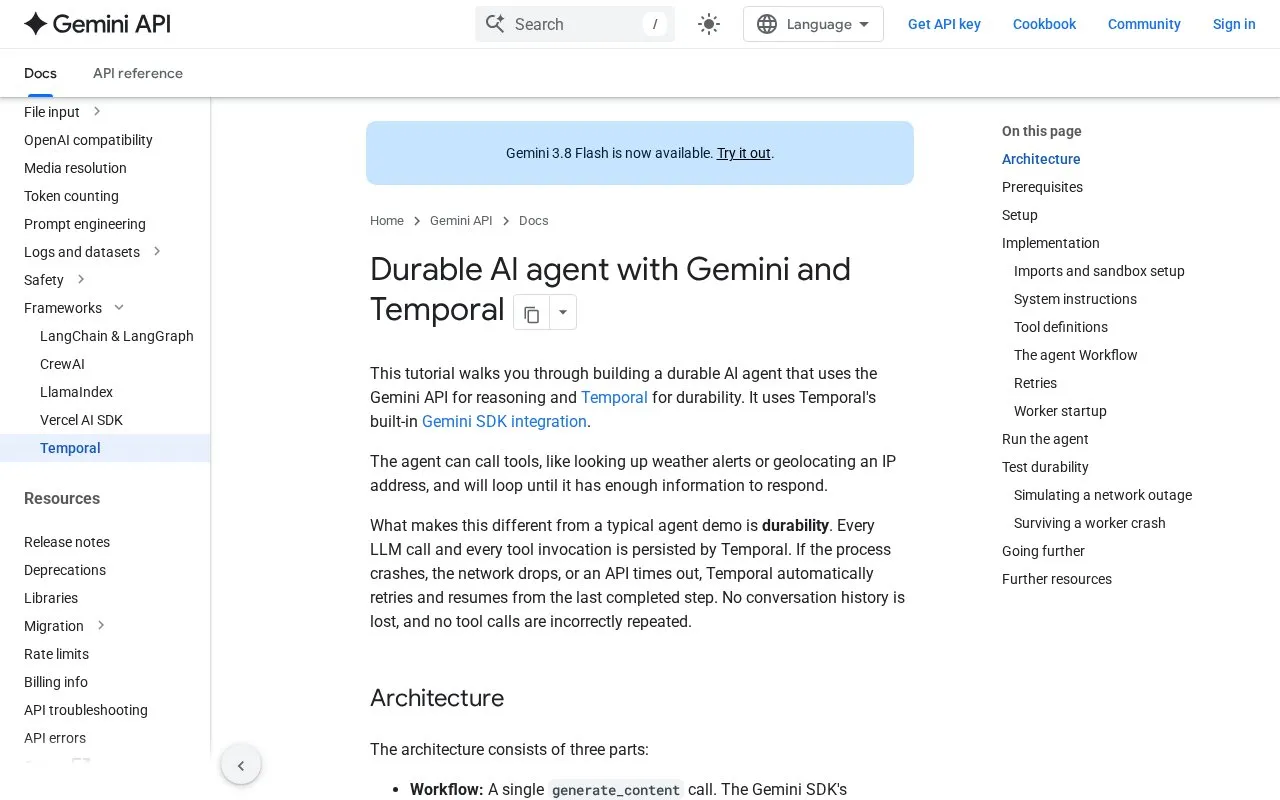
Task: Collapse the Frameworks section
Action: (x=119, y=308)
